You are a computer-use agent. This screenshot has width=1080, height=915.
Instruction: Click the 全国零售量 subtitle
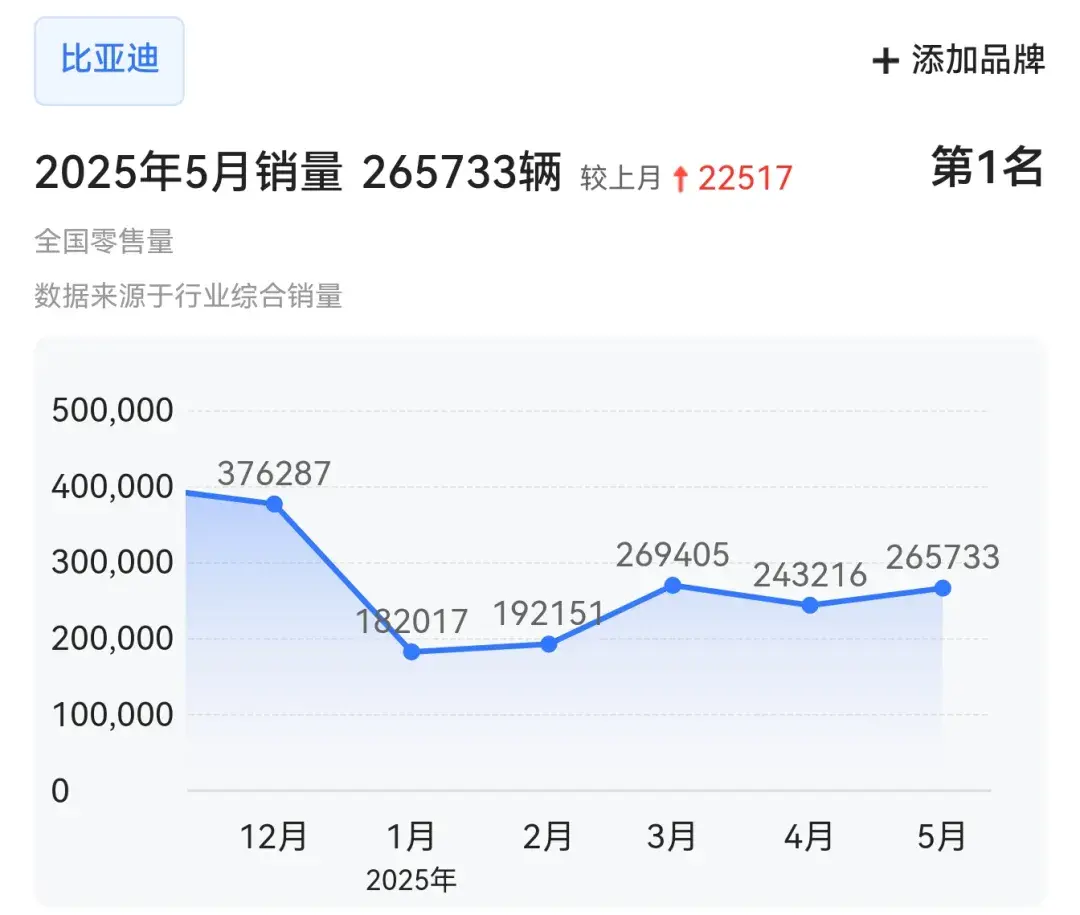[x=104, y=242]
